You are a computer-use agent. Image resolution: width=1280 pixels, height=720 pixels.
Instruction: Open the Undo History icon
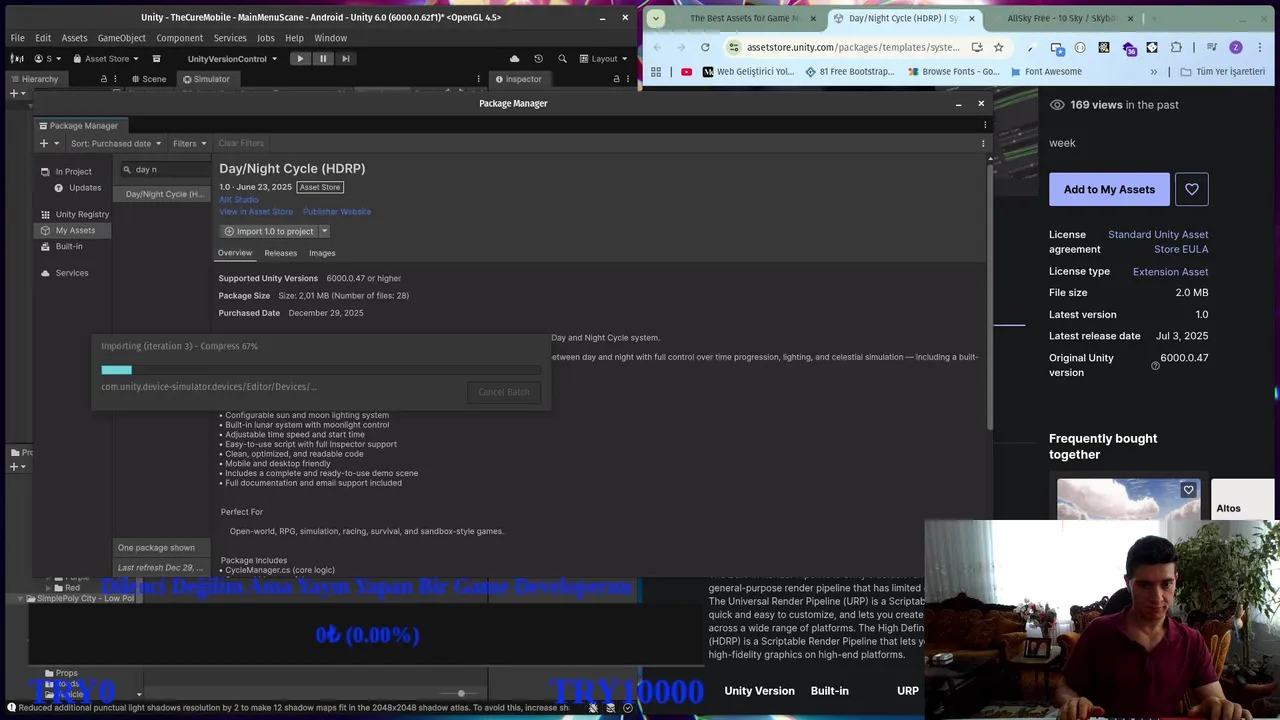click(538, 59)
